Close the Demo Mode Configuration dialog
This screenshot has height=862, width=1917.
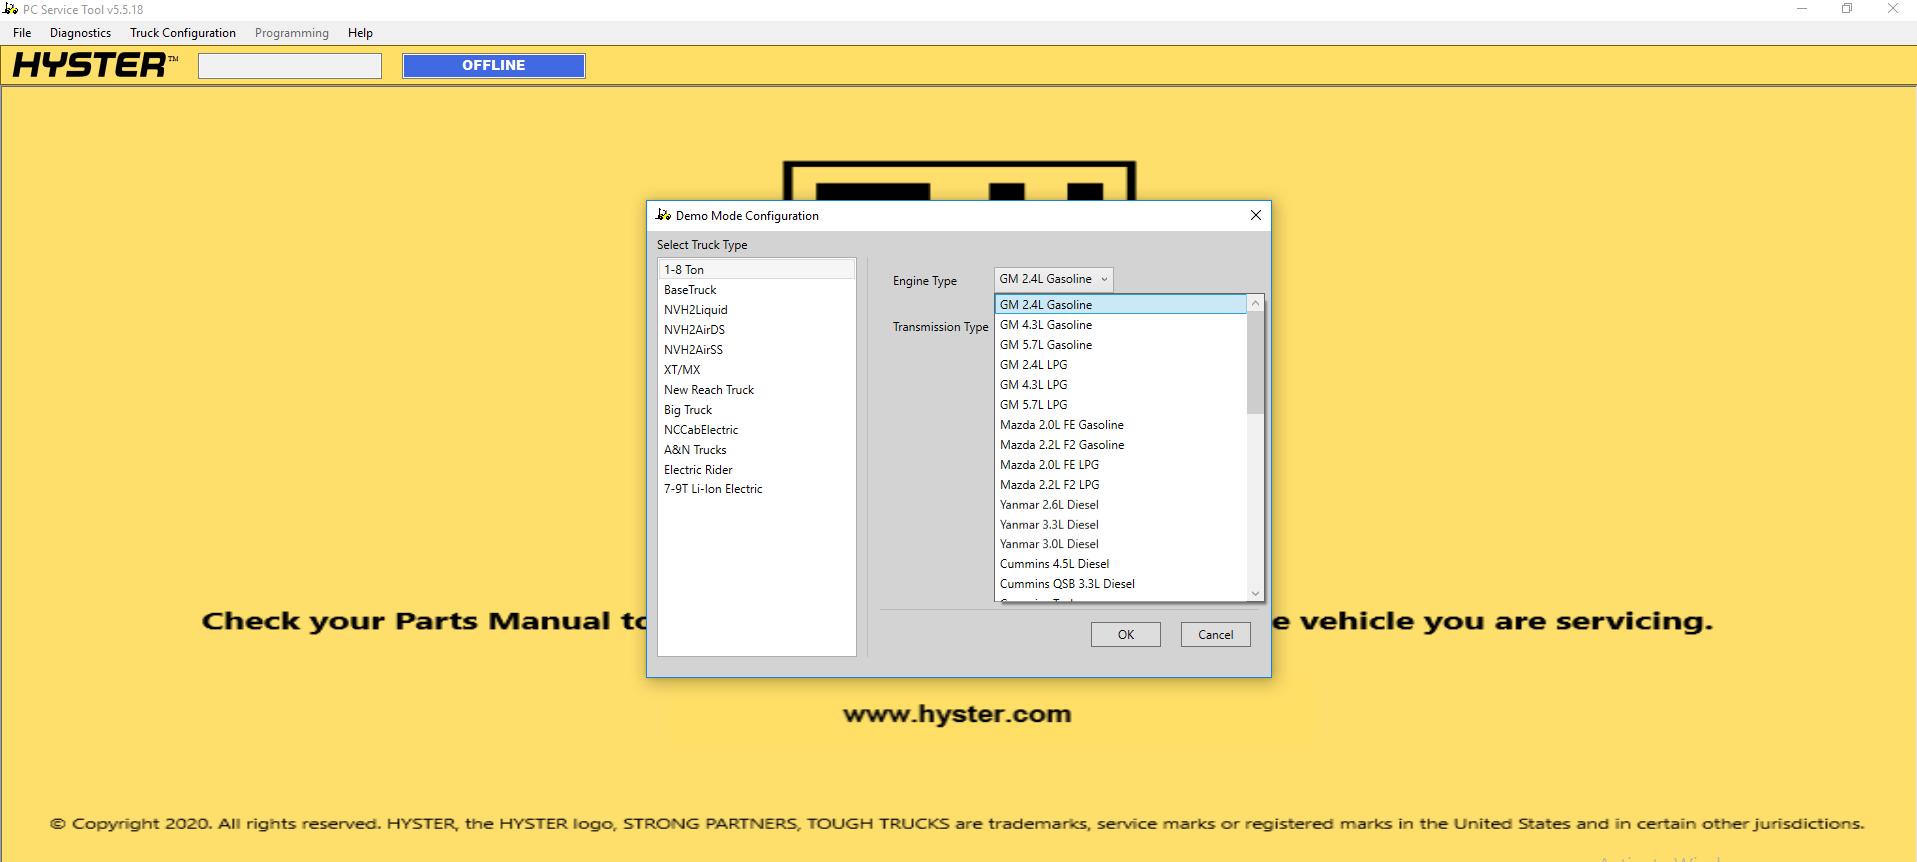(1256, 215)
